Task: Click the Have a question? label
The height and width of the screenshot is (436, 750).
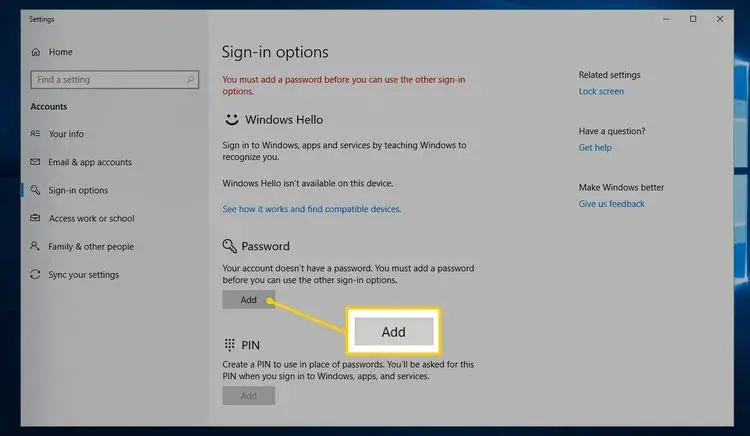Action: 612,131
